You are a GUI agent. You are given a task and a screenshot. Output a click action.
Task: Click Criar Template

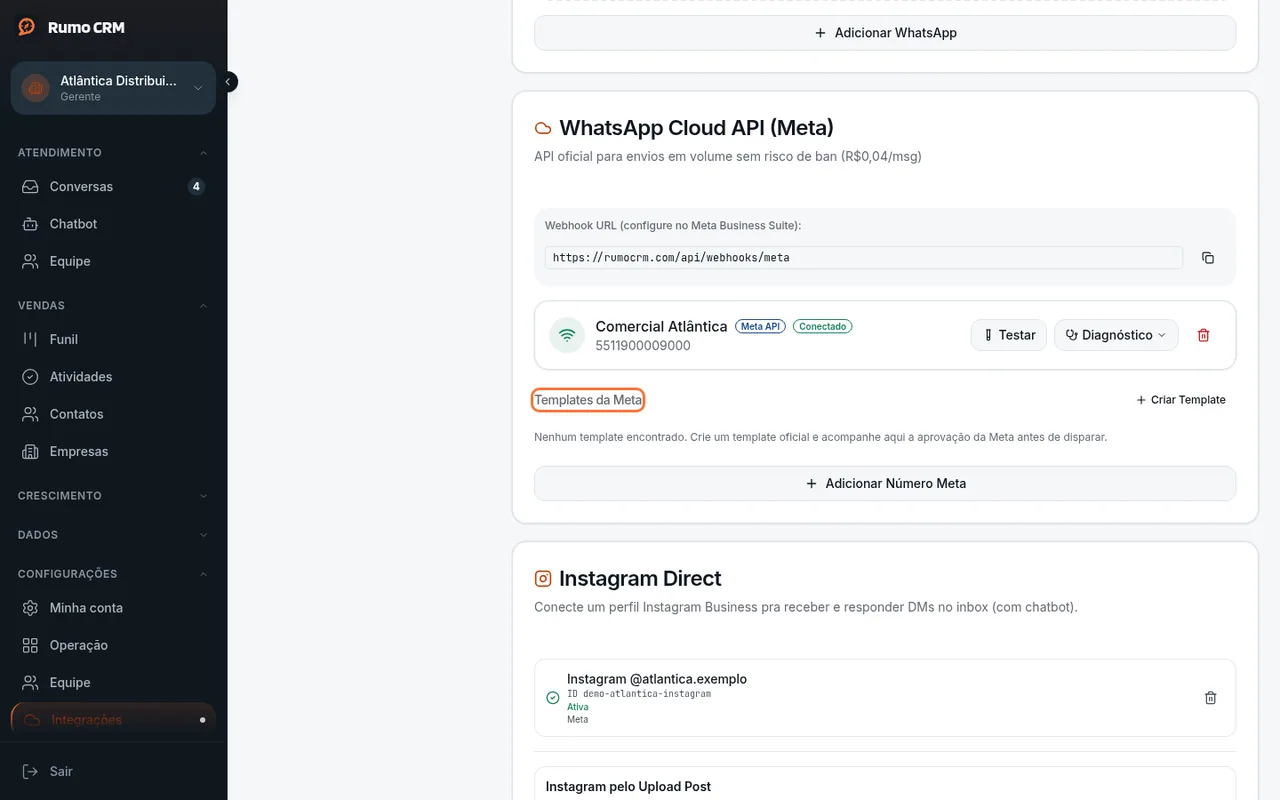click(x=1180, y=400)
